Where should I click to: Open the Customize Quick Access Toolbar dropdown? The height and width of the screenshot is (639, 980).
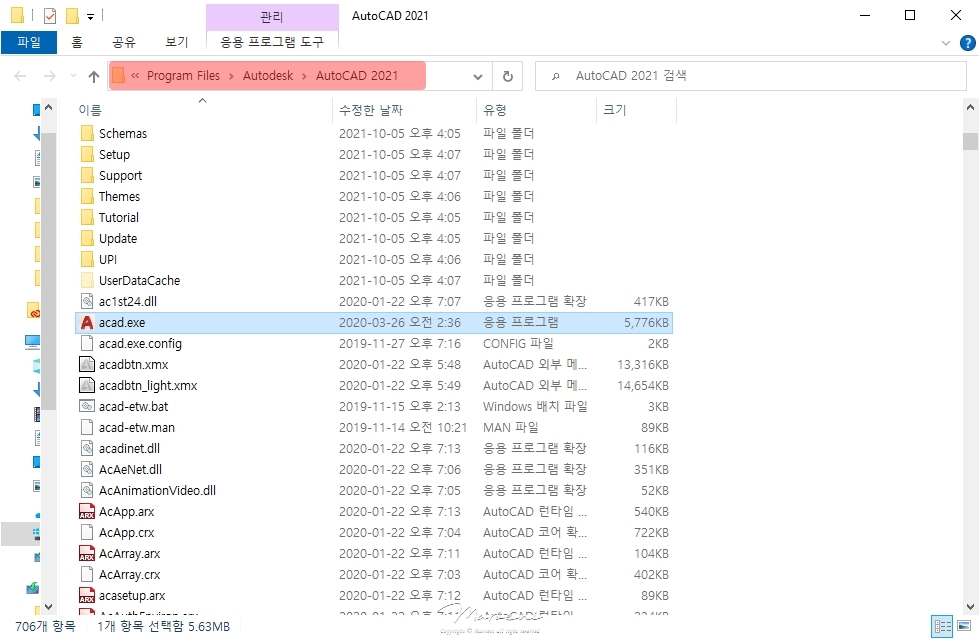[90, 17]
